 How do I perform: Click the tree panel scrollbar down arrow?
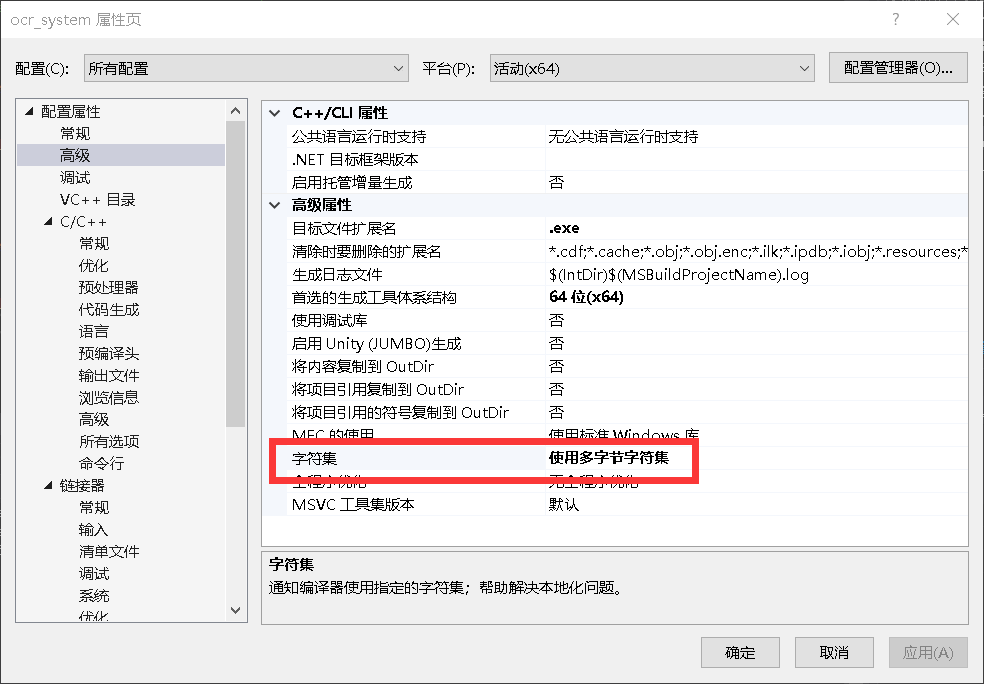(x=236, y=610)
